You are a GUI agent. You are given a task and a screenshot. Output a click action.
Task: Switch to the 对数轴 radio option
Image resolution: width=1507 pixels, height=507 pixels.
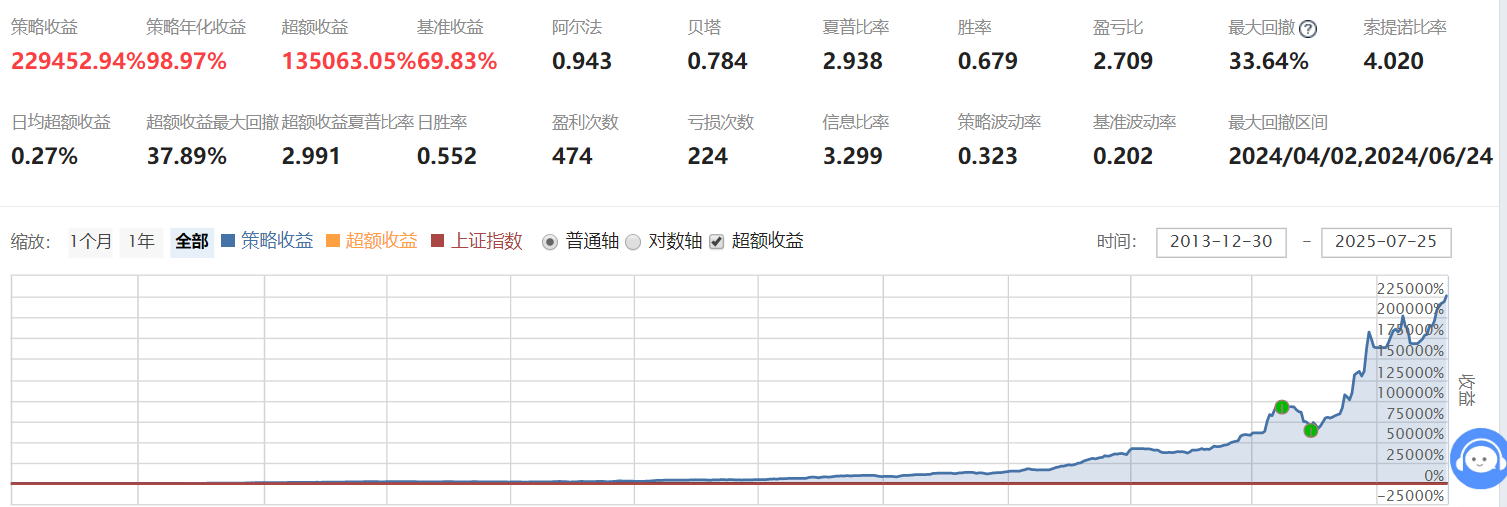click(x=632, y=242)
